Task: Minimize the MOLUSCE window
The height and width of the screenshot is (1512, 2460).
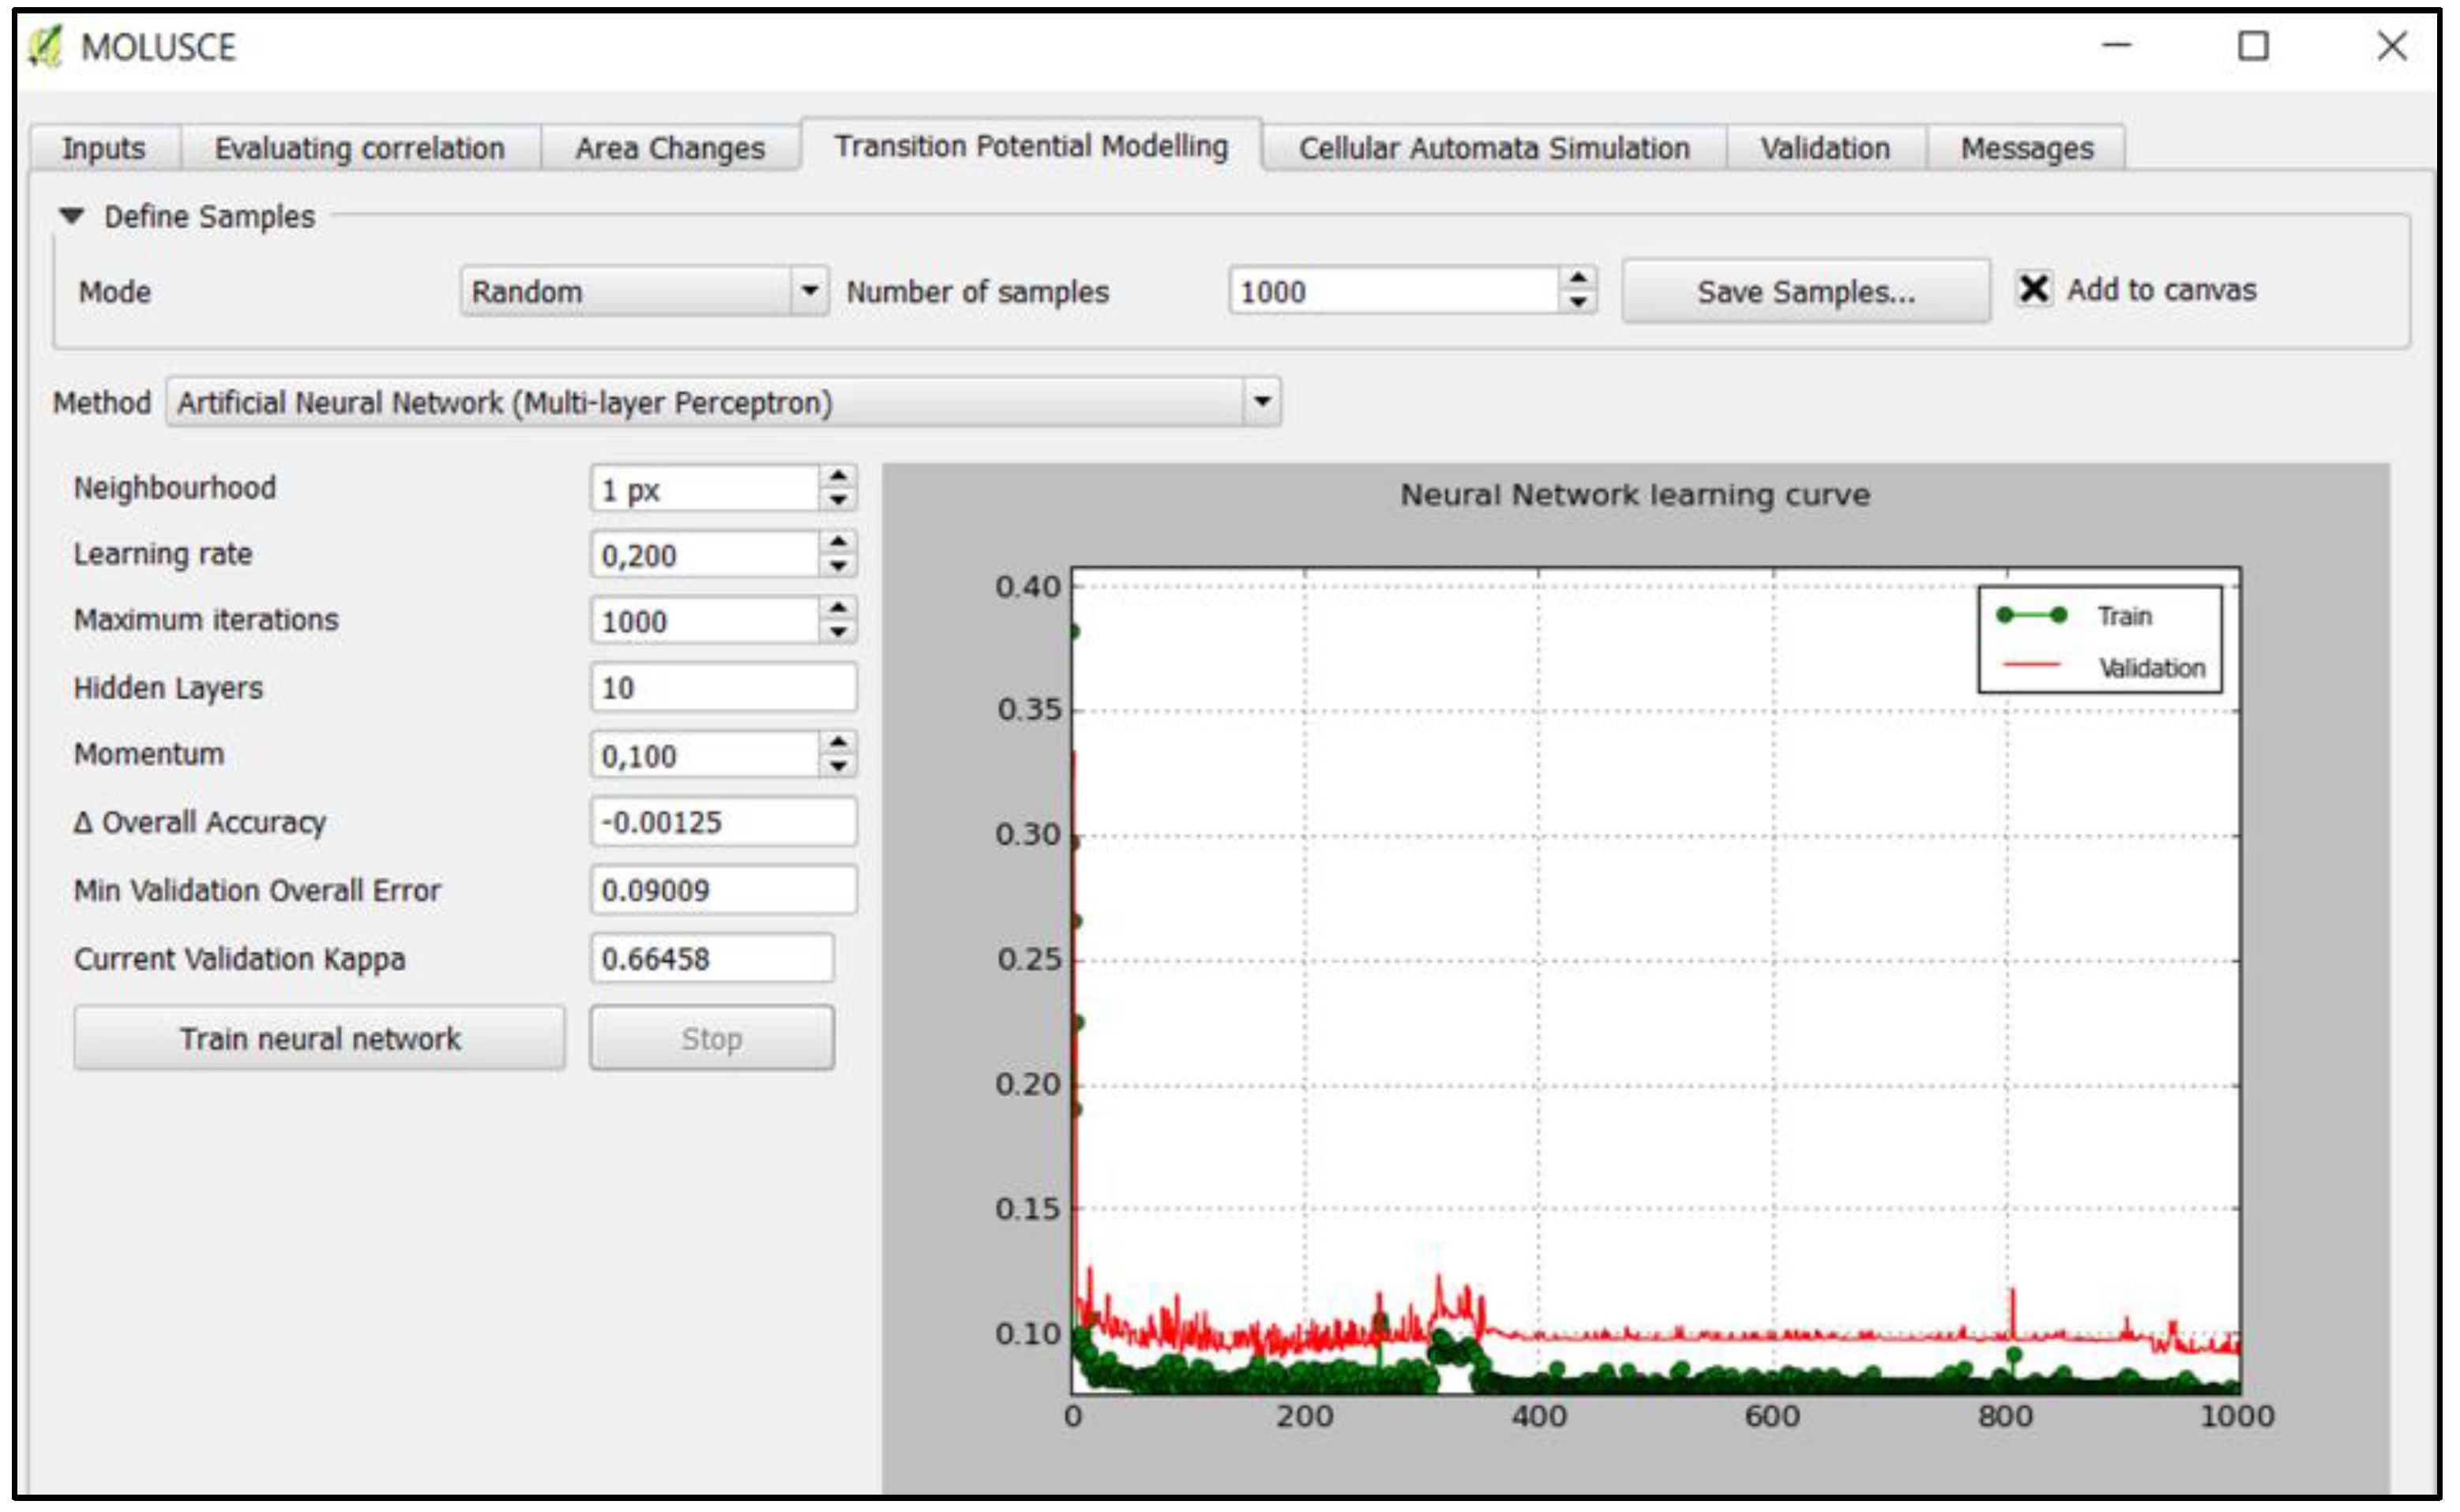Action: [x=2116, y=46]
